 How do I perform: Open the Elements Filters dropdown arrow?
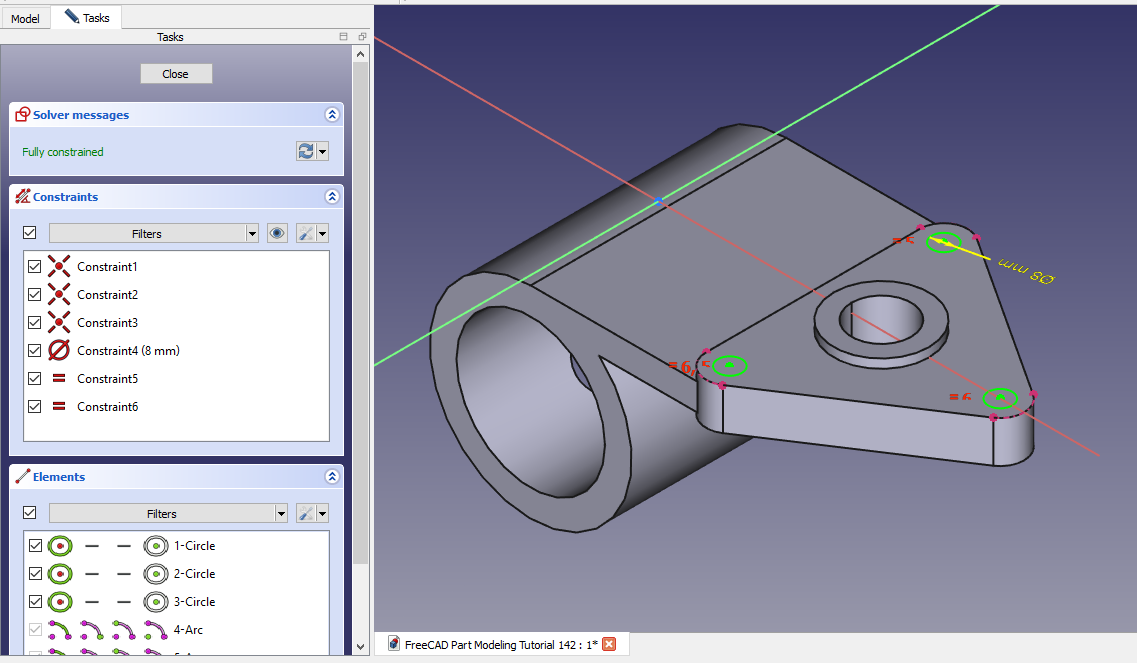point(282,513)
